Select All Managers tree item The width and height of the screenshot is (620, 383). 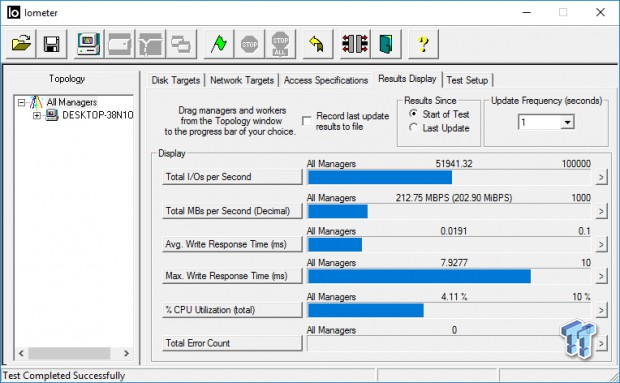point(72,102)
